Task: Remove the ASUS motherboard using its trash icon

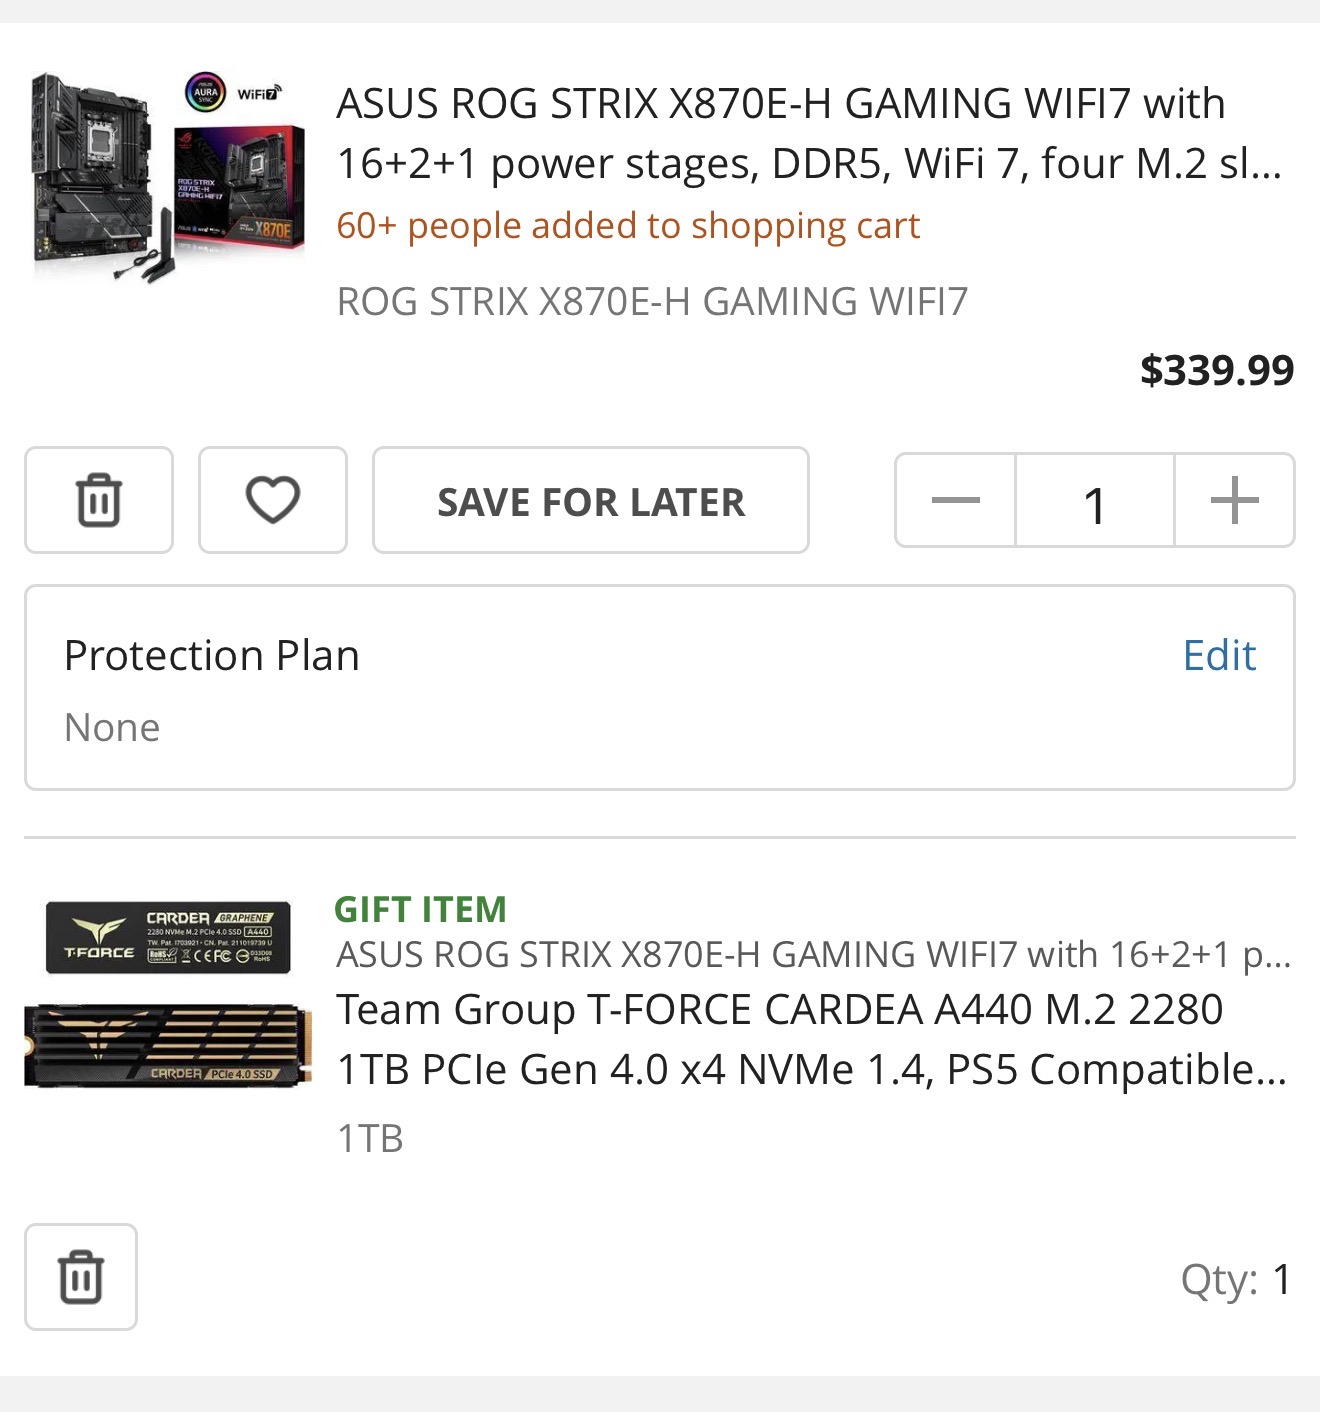Action: point(98,500)
